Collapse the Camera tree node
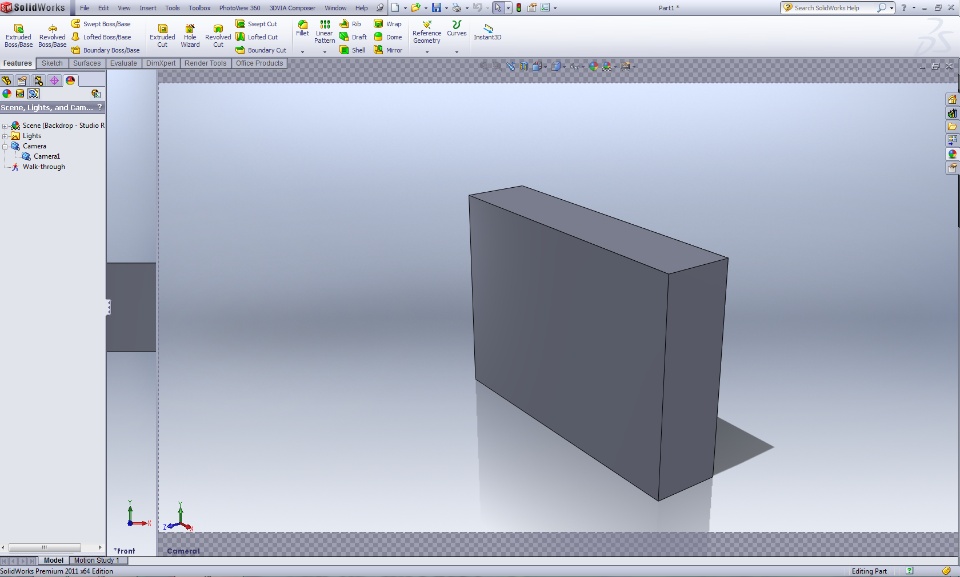 click(x=5, y=146)
